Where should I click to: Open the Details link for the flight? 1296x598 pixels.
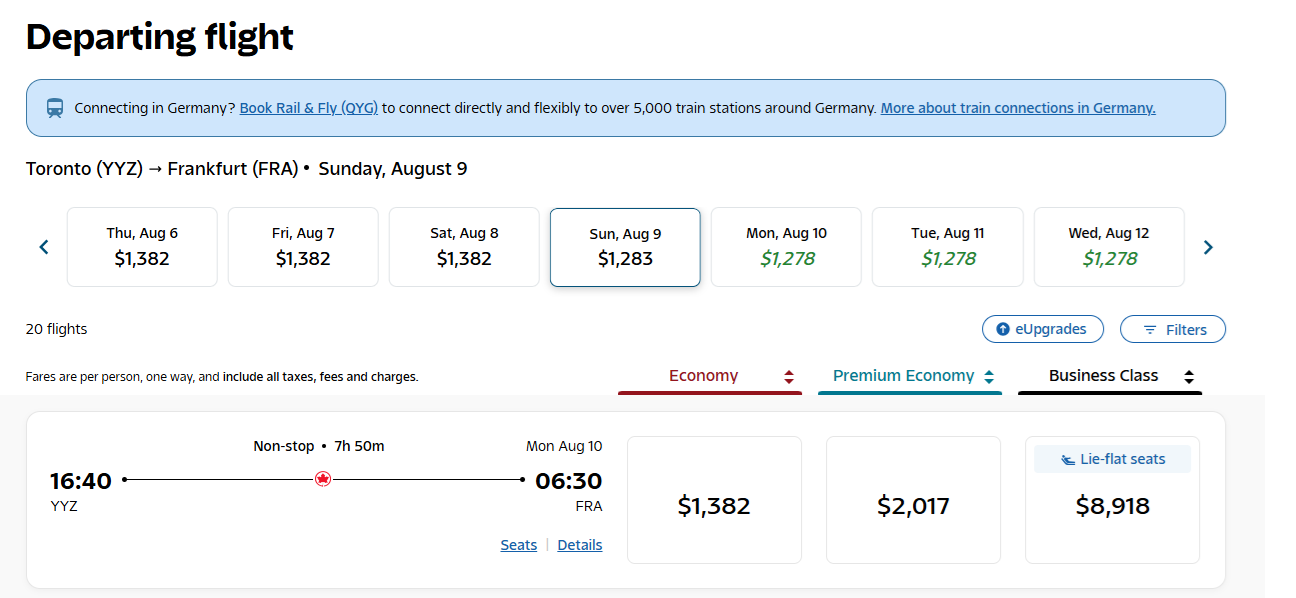580,545
